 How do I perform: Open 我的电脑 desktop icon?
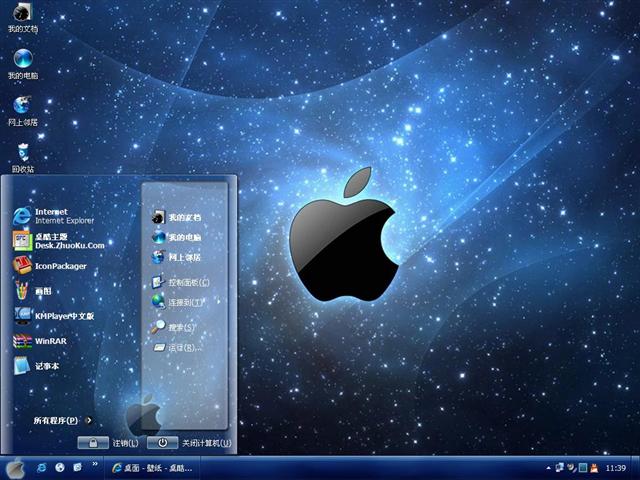pyautogui.click(x=23, y=64)
